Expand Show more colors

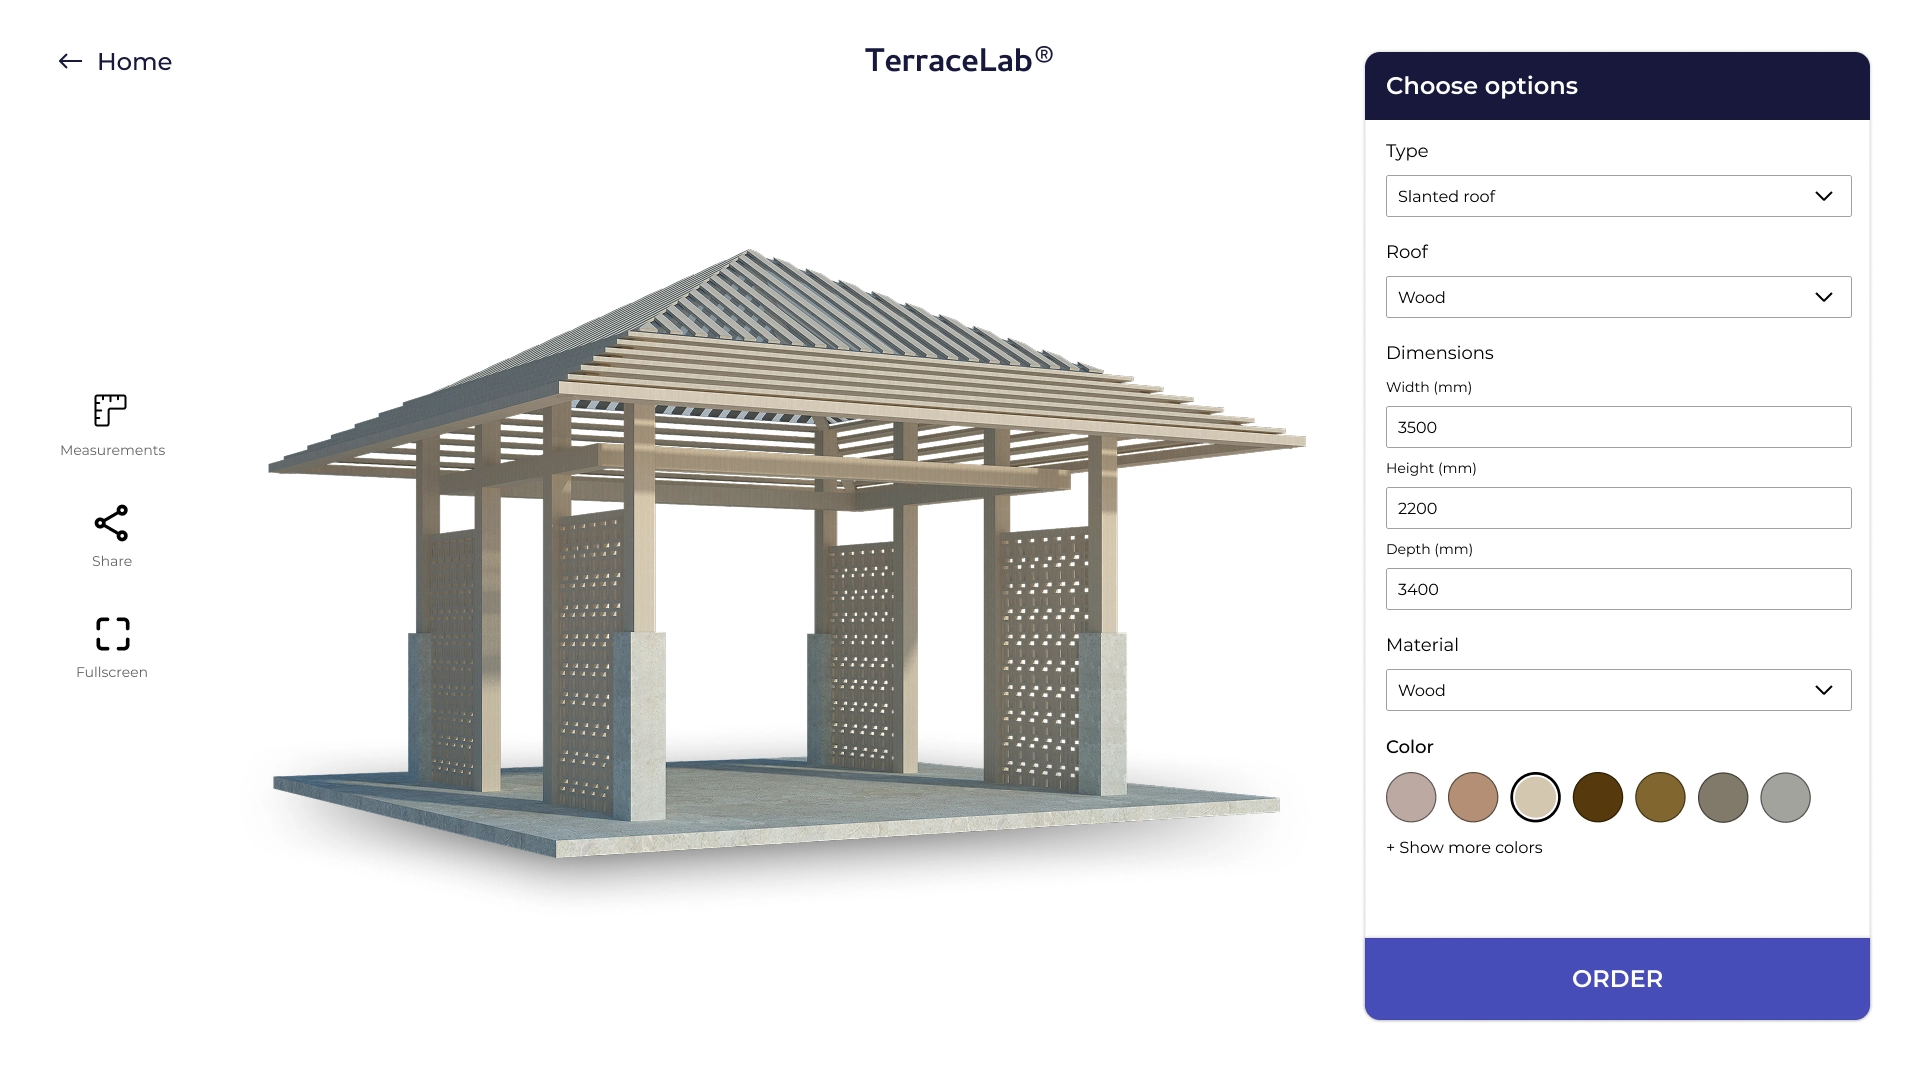(x=1464, y=847)
